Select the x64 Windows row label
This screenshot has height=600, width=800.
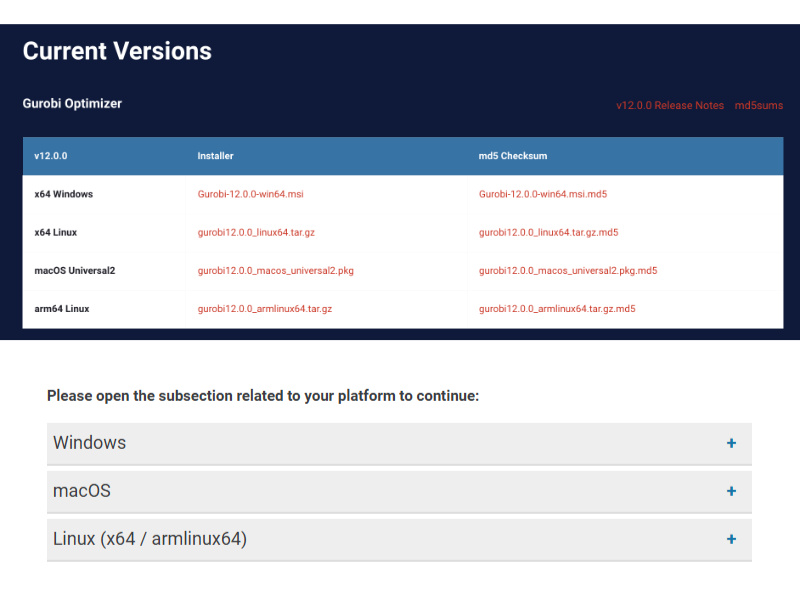click(64, 194)
